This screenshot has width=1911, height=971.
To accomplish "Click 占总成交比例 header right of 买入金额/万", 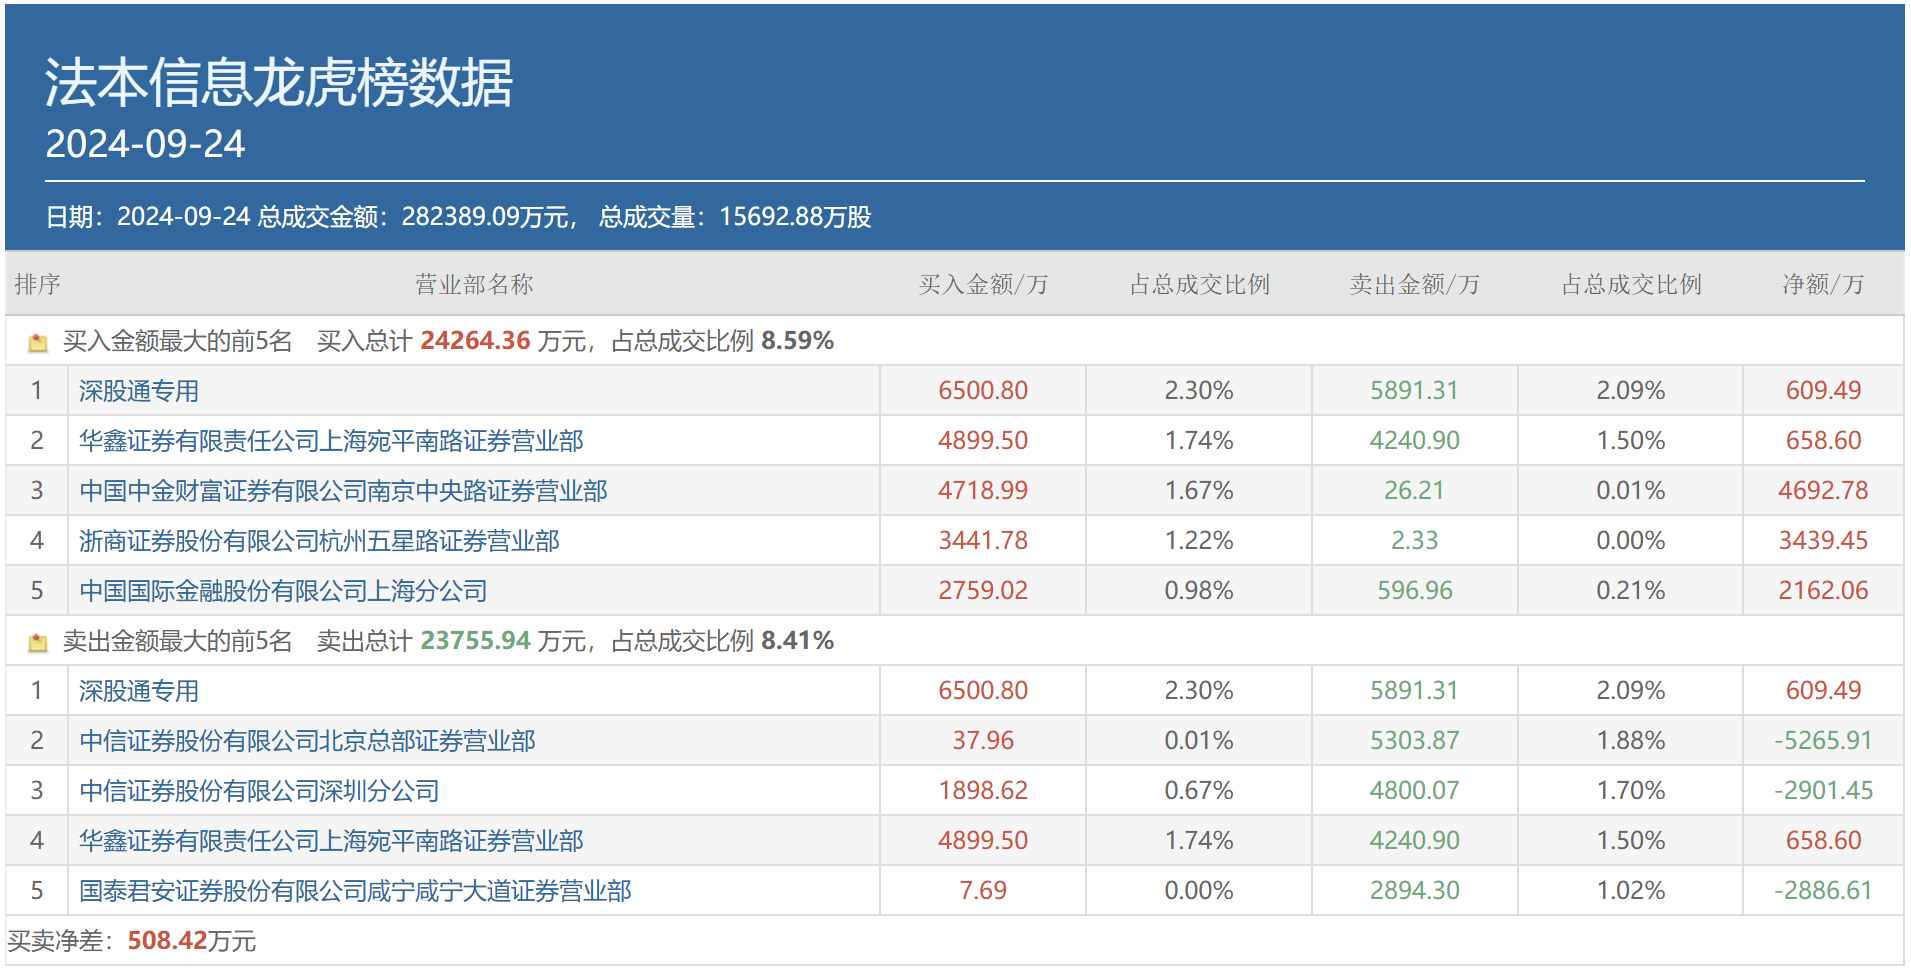I will 1199,285.
